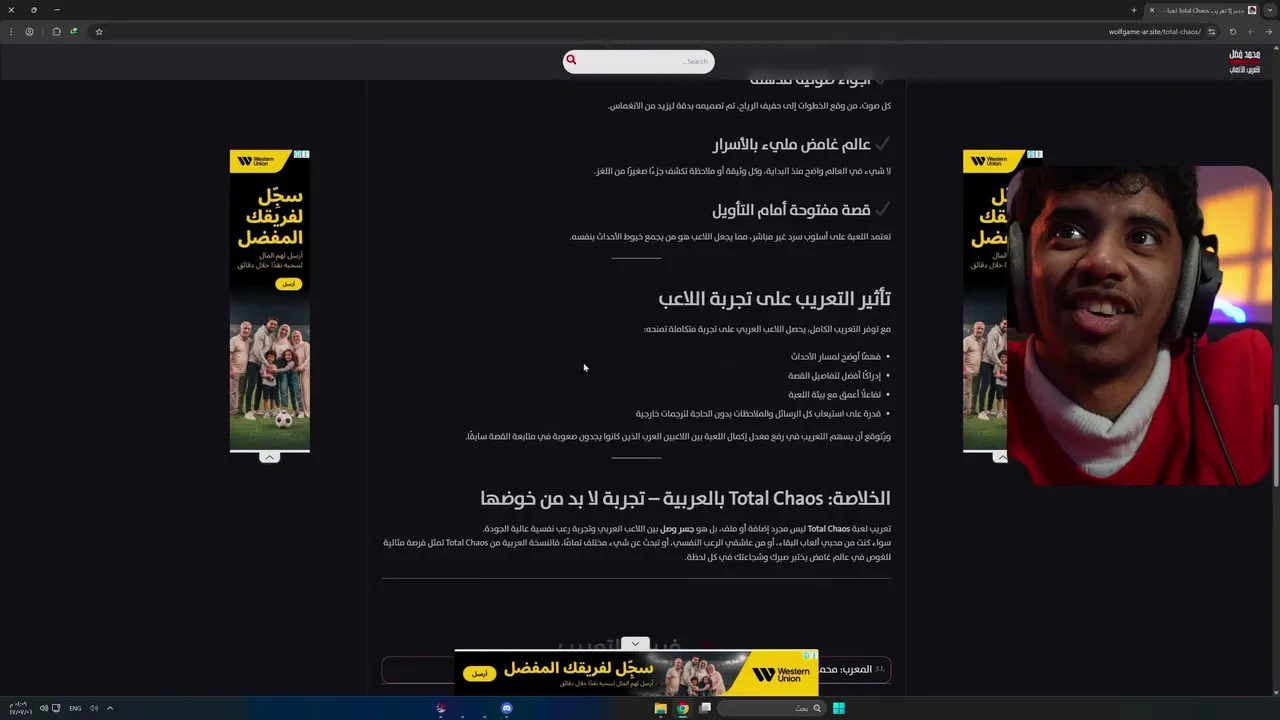Screen dimensions: 1280x720
Task: Go forward in browser history
Action: [1250, 31]
